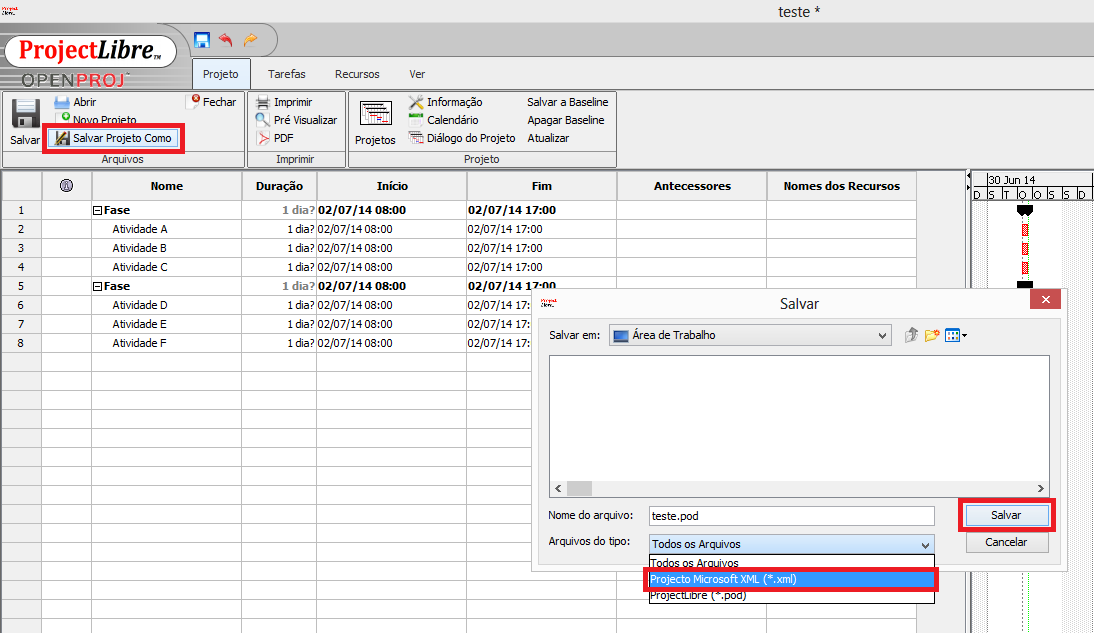The width and height of the screenshot is (1094, 633).
Task: Select row number 3 header
Action: 21,248
